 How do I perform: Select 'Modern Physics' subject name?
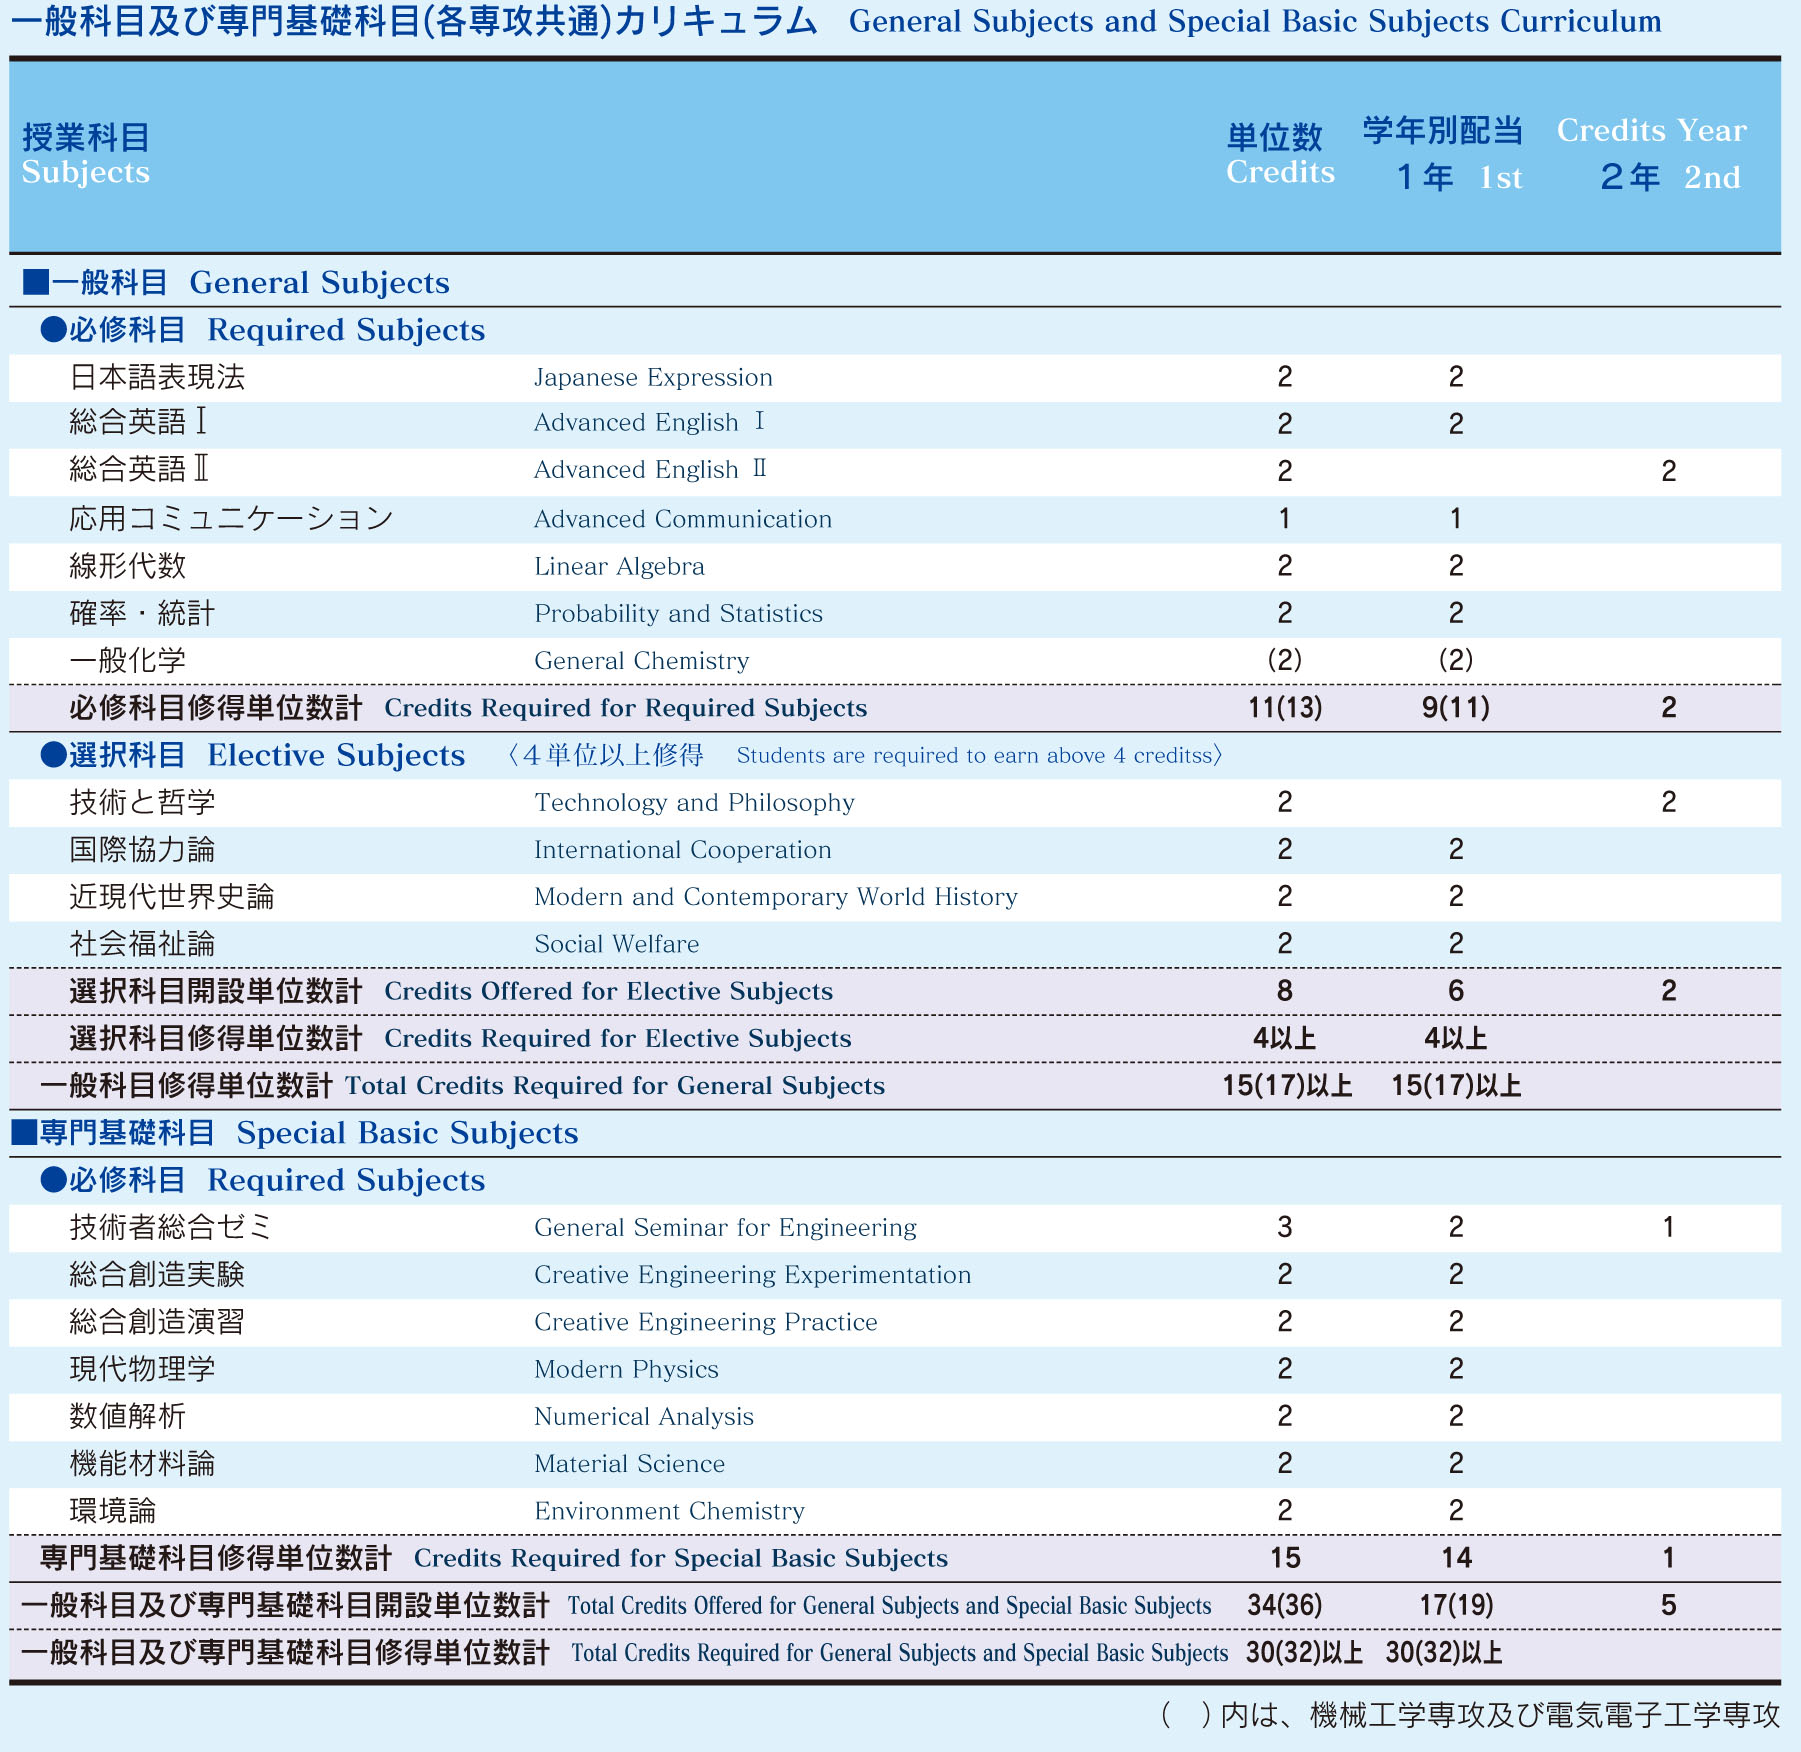pyautogui.click(x=627, y=1369)
